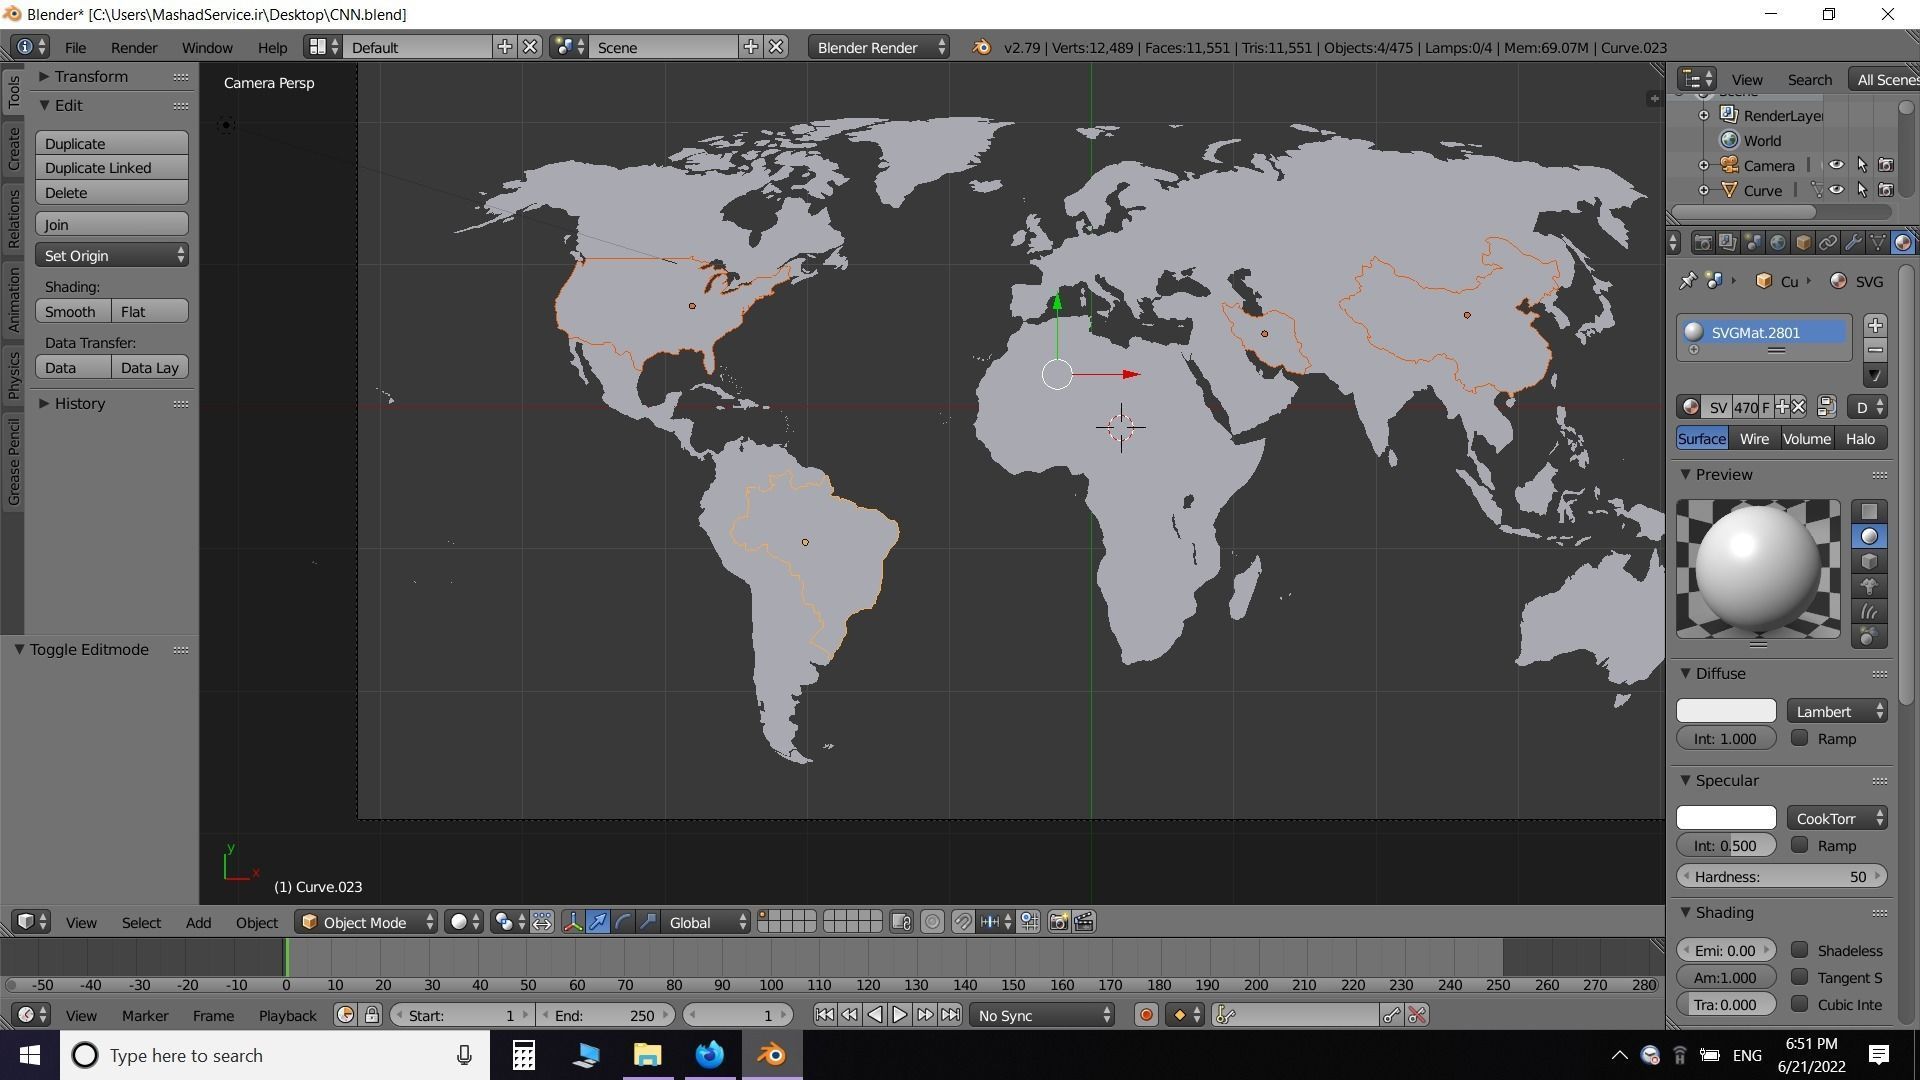Open the Window menu

[207, 47]
